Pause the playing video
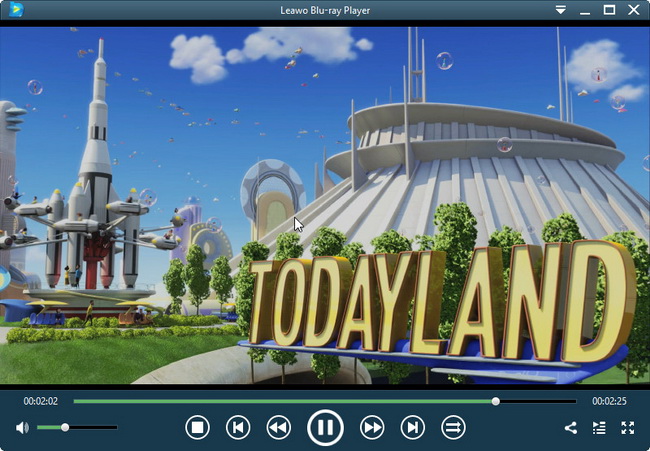Viewport: 650px width, 451px height. tap(325, 427)
